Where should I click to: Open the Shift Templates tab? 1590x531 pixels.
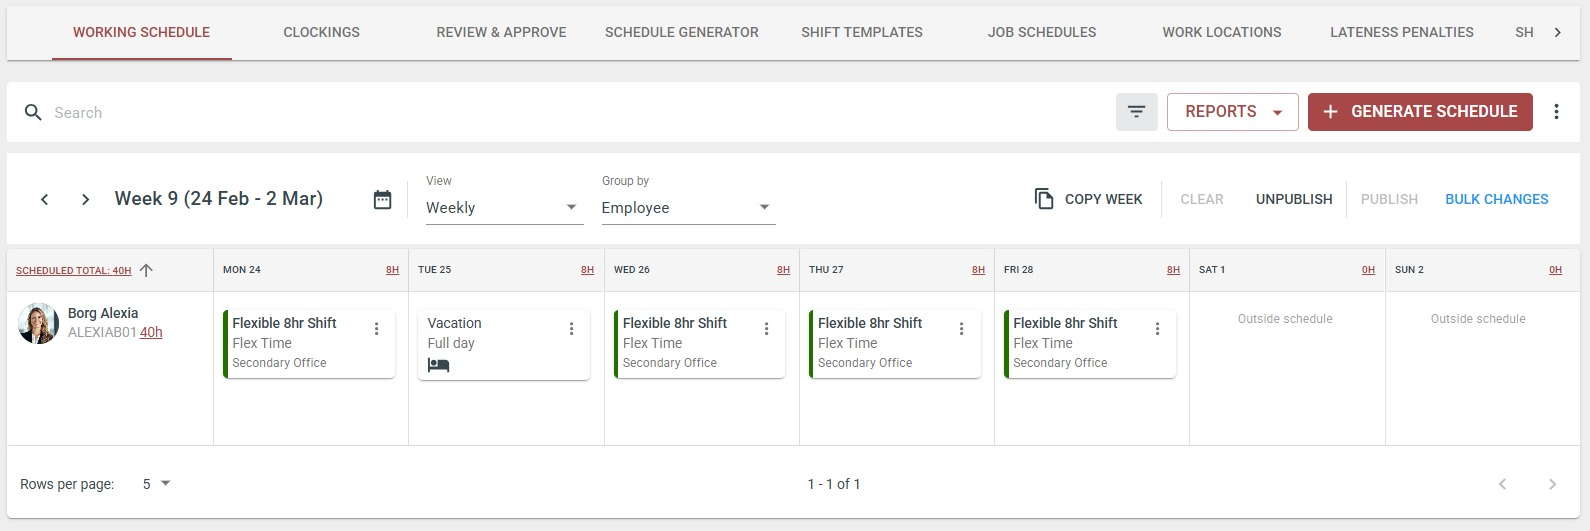point(861,32)
